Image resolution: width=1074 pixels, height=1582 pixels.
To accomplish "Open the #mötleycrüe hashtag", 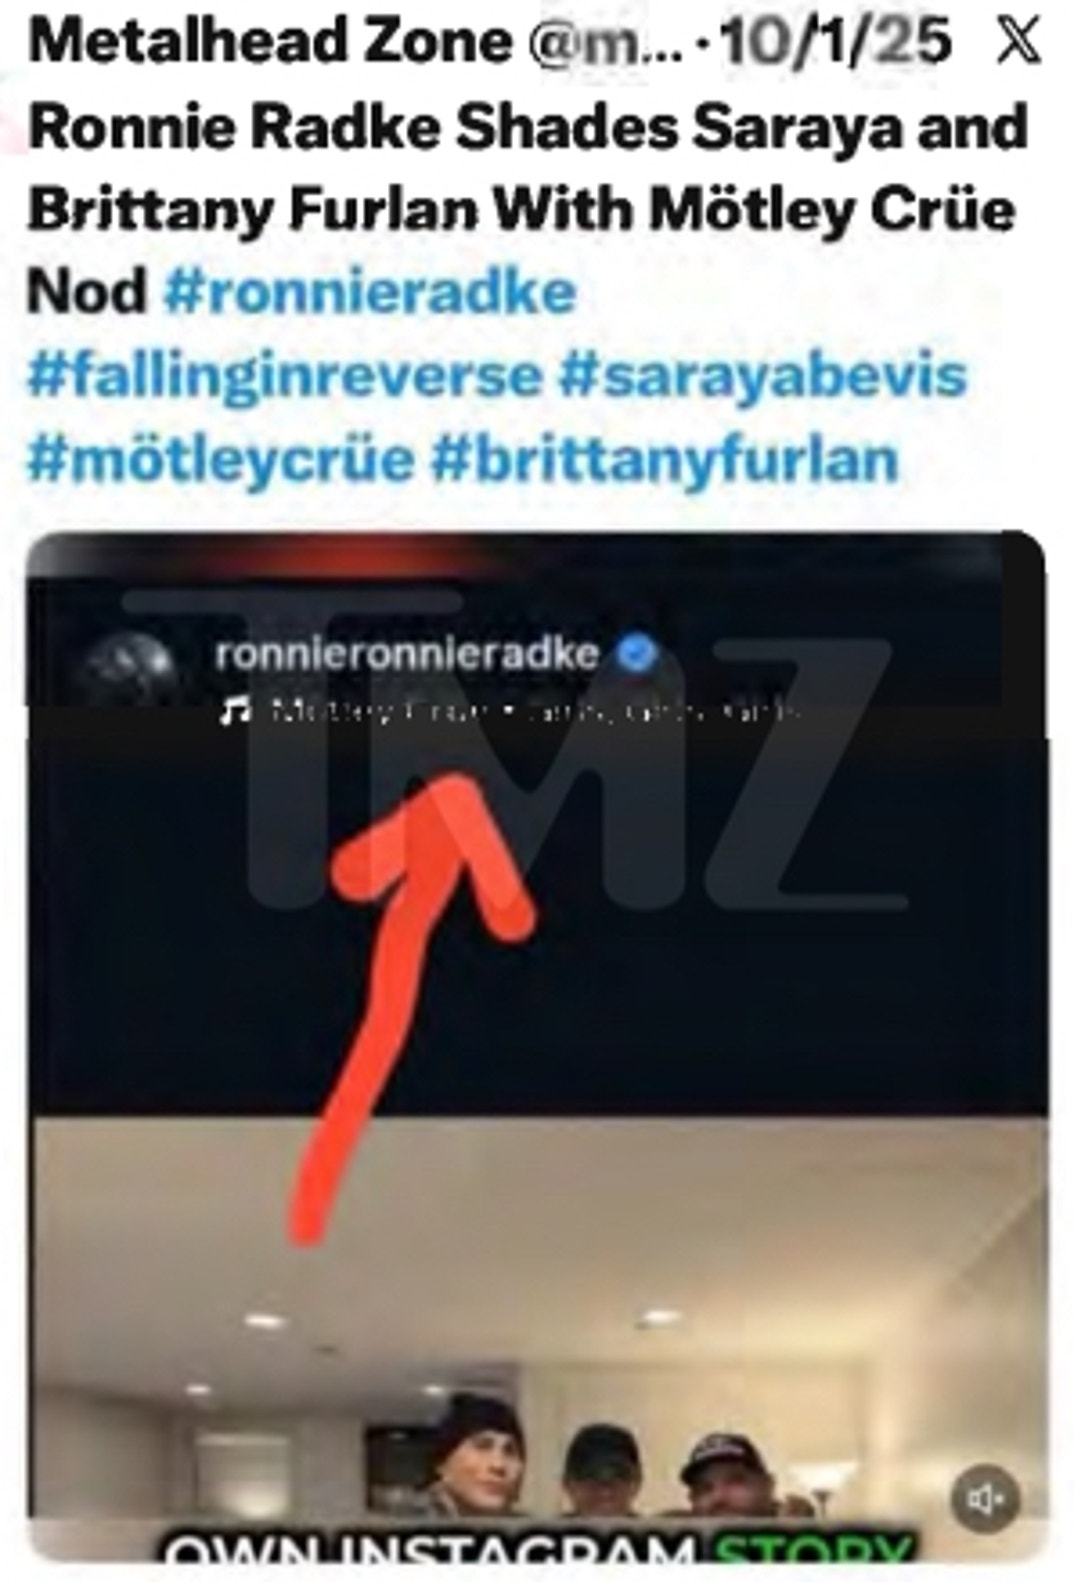I will (221, 459).
